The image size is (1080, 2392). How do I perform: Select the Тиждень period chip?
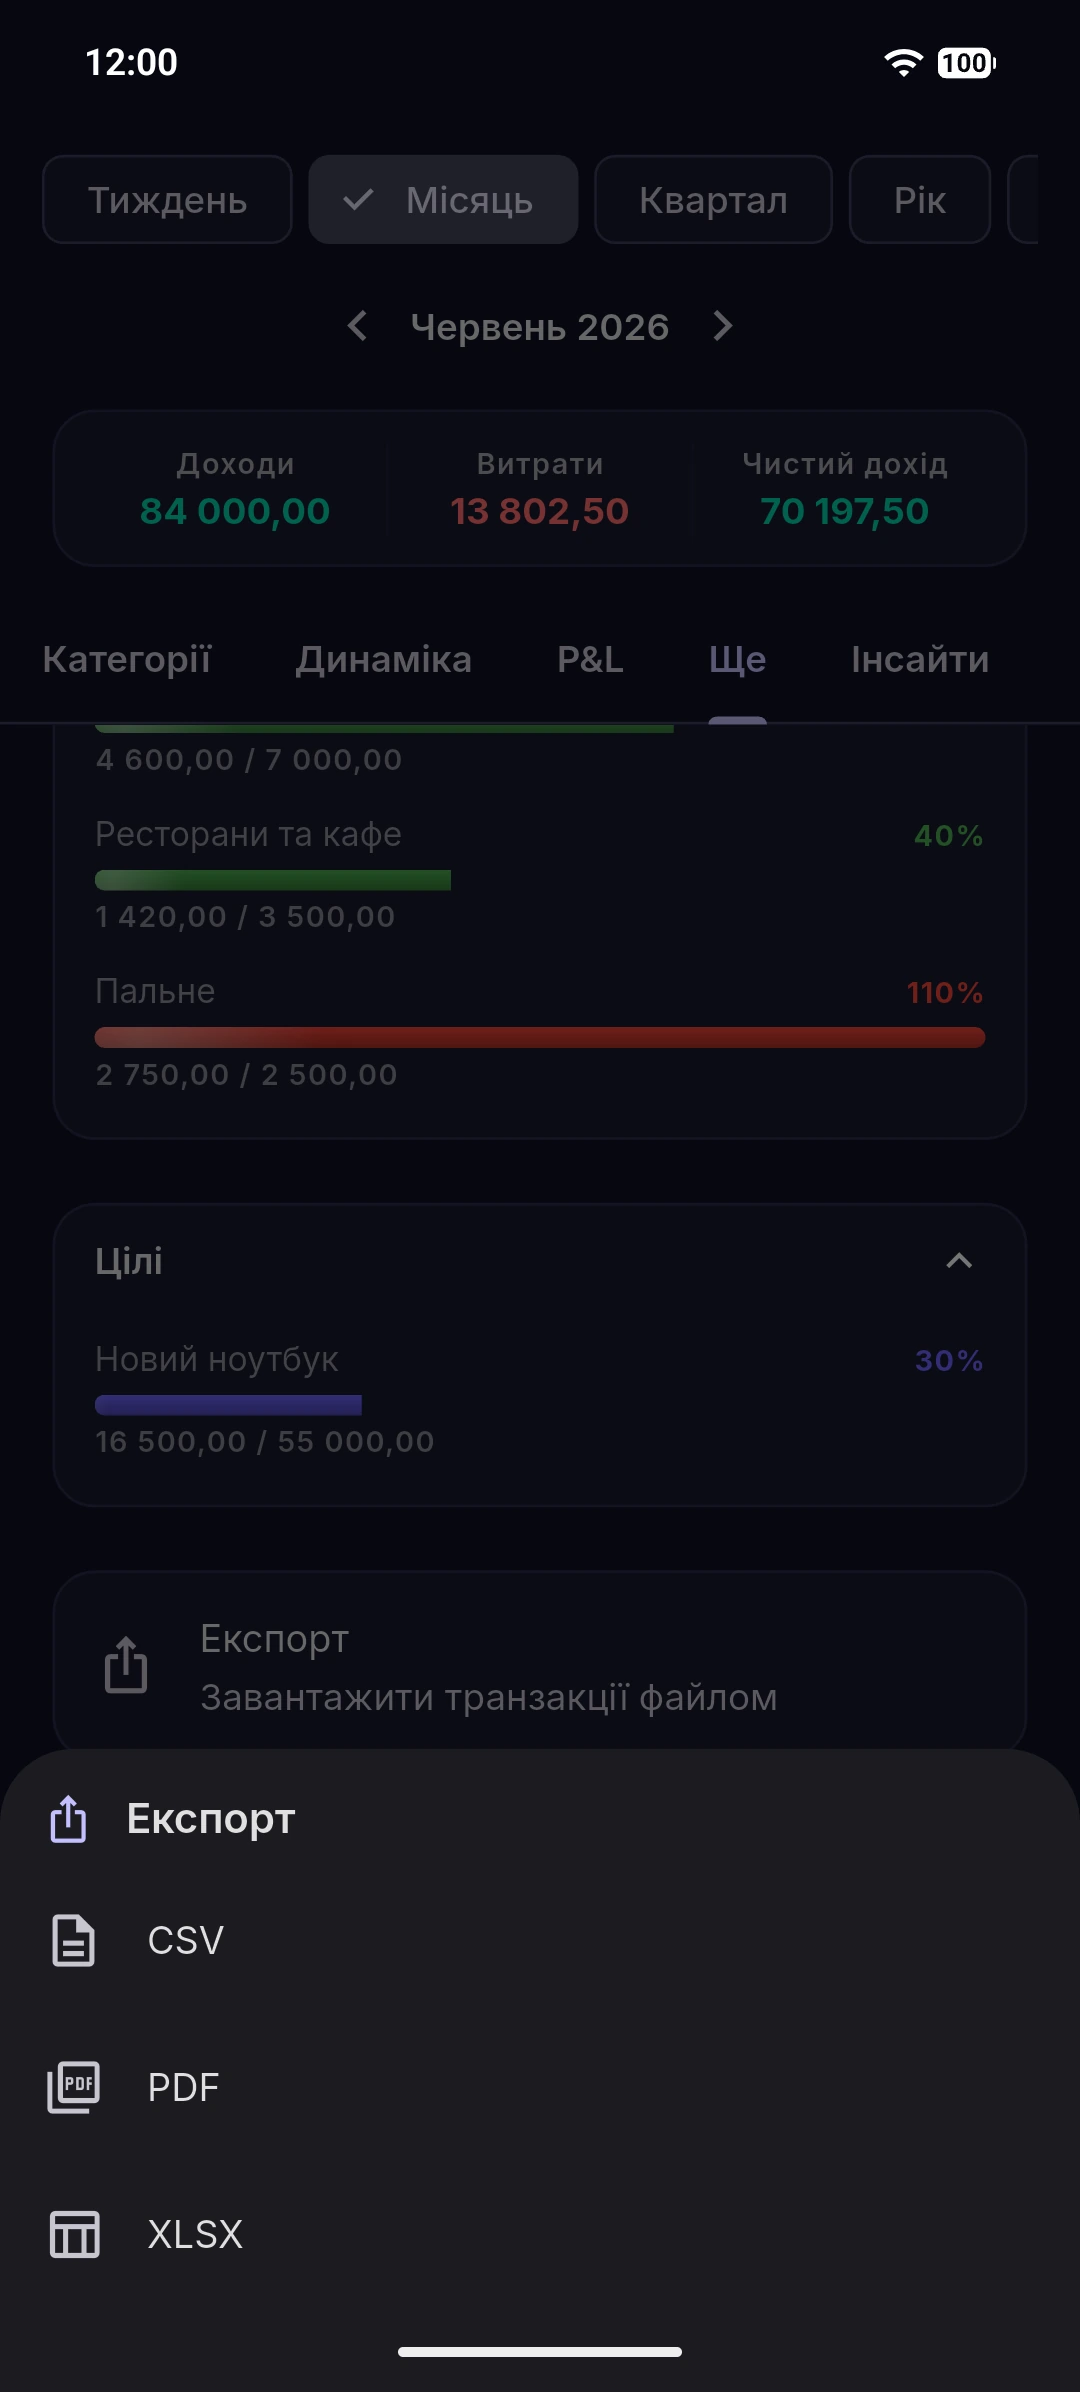pyautogui.click(x=167, y=200)
